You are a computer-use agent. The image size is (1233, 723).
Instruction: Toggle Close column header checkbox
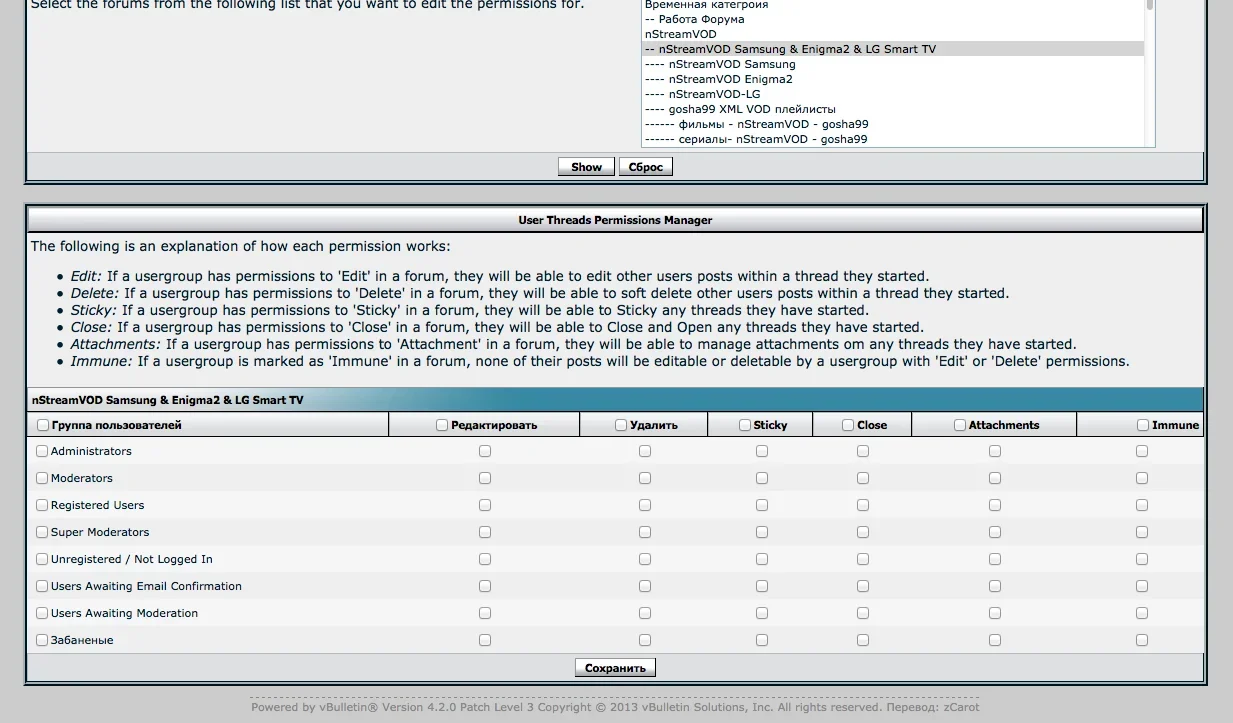(x=848, y=425)
